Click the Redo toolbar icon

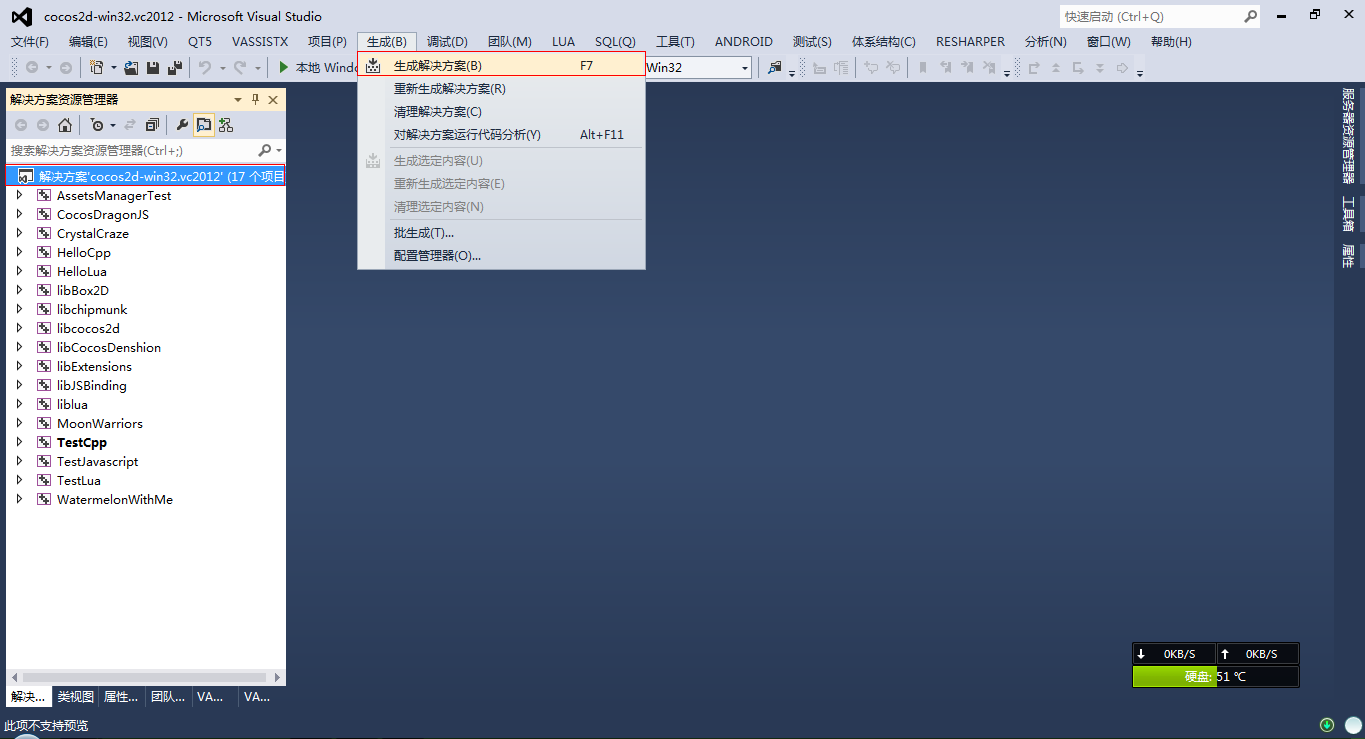pyautogui.click(x=240, y=67)
